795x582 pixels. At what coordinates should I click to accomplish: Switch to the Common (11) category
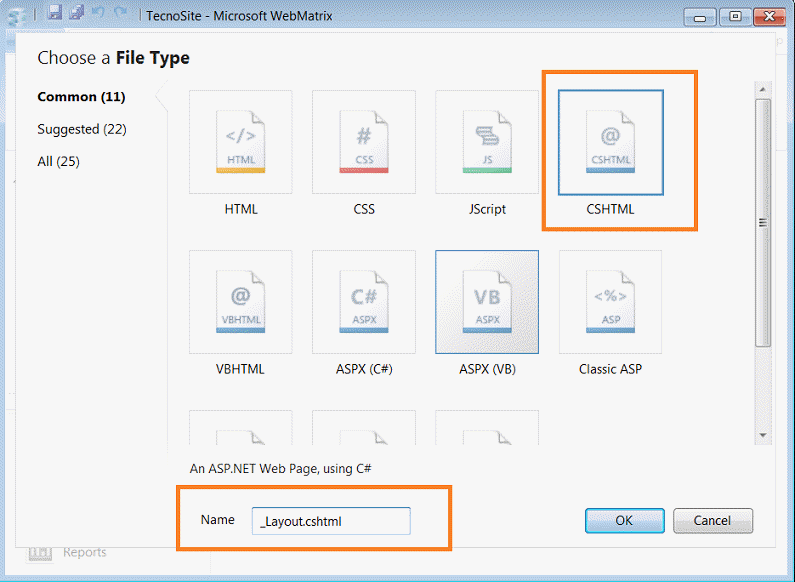(81, 97)
